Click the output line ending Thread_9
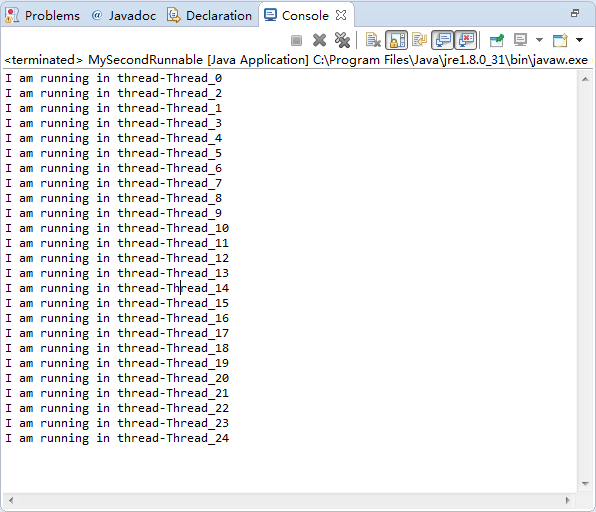Screen dimensions: 596x512 point(113,213)
